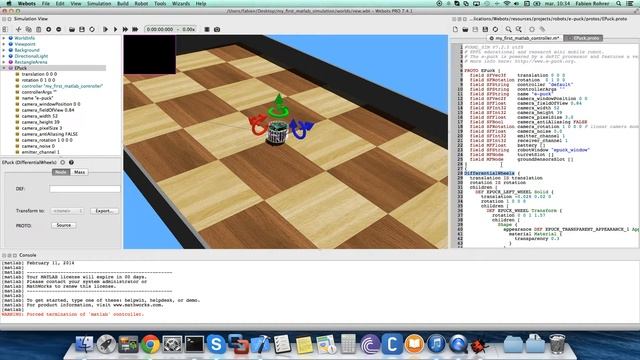Click the delete node minus icon
The width and height of the screenshot is (640, 360).
(x=58, y=29)
